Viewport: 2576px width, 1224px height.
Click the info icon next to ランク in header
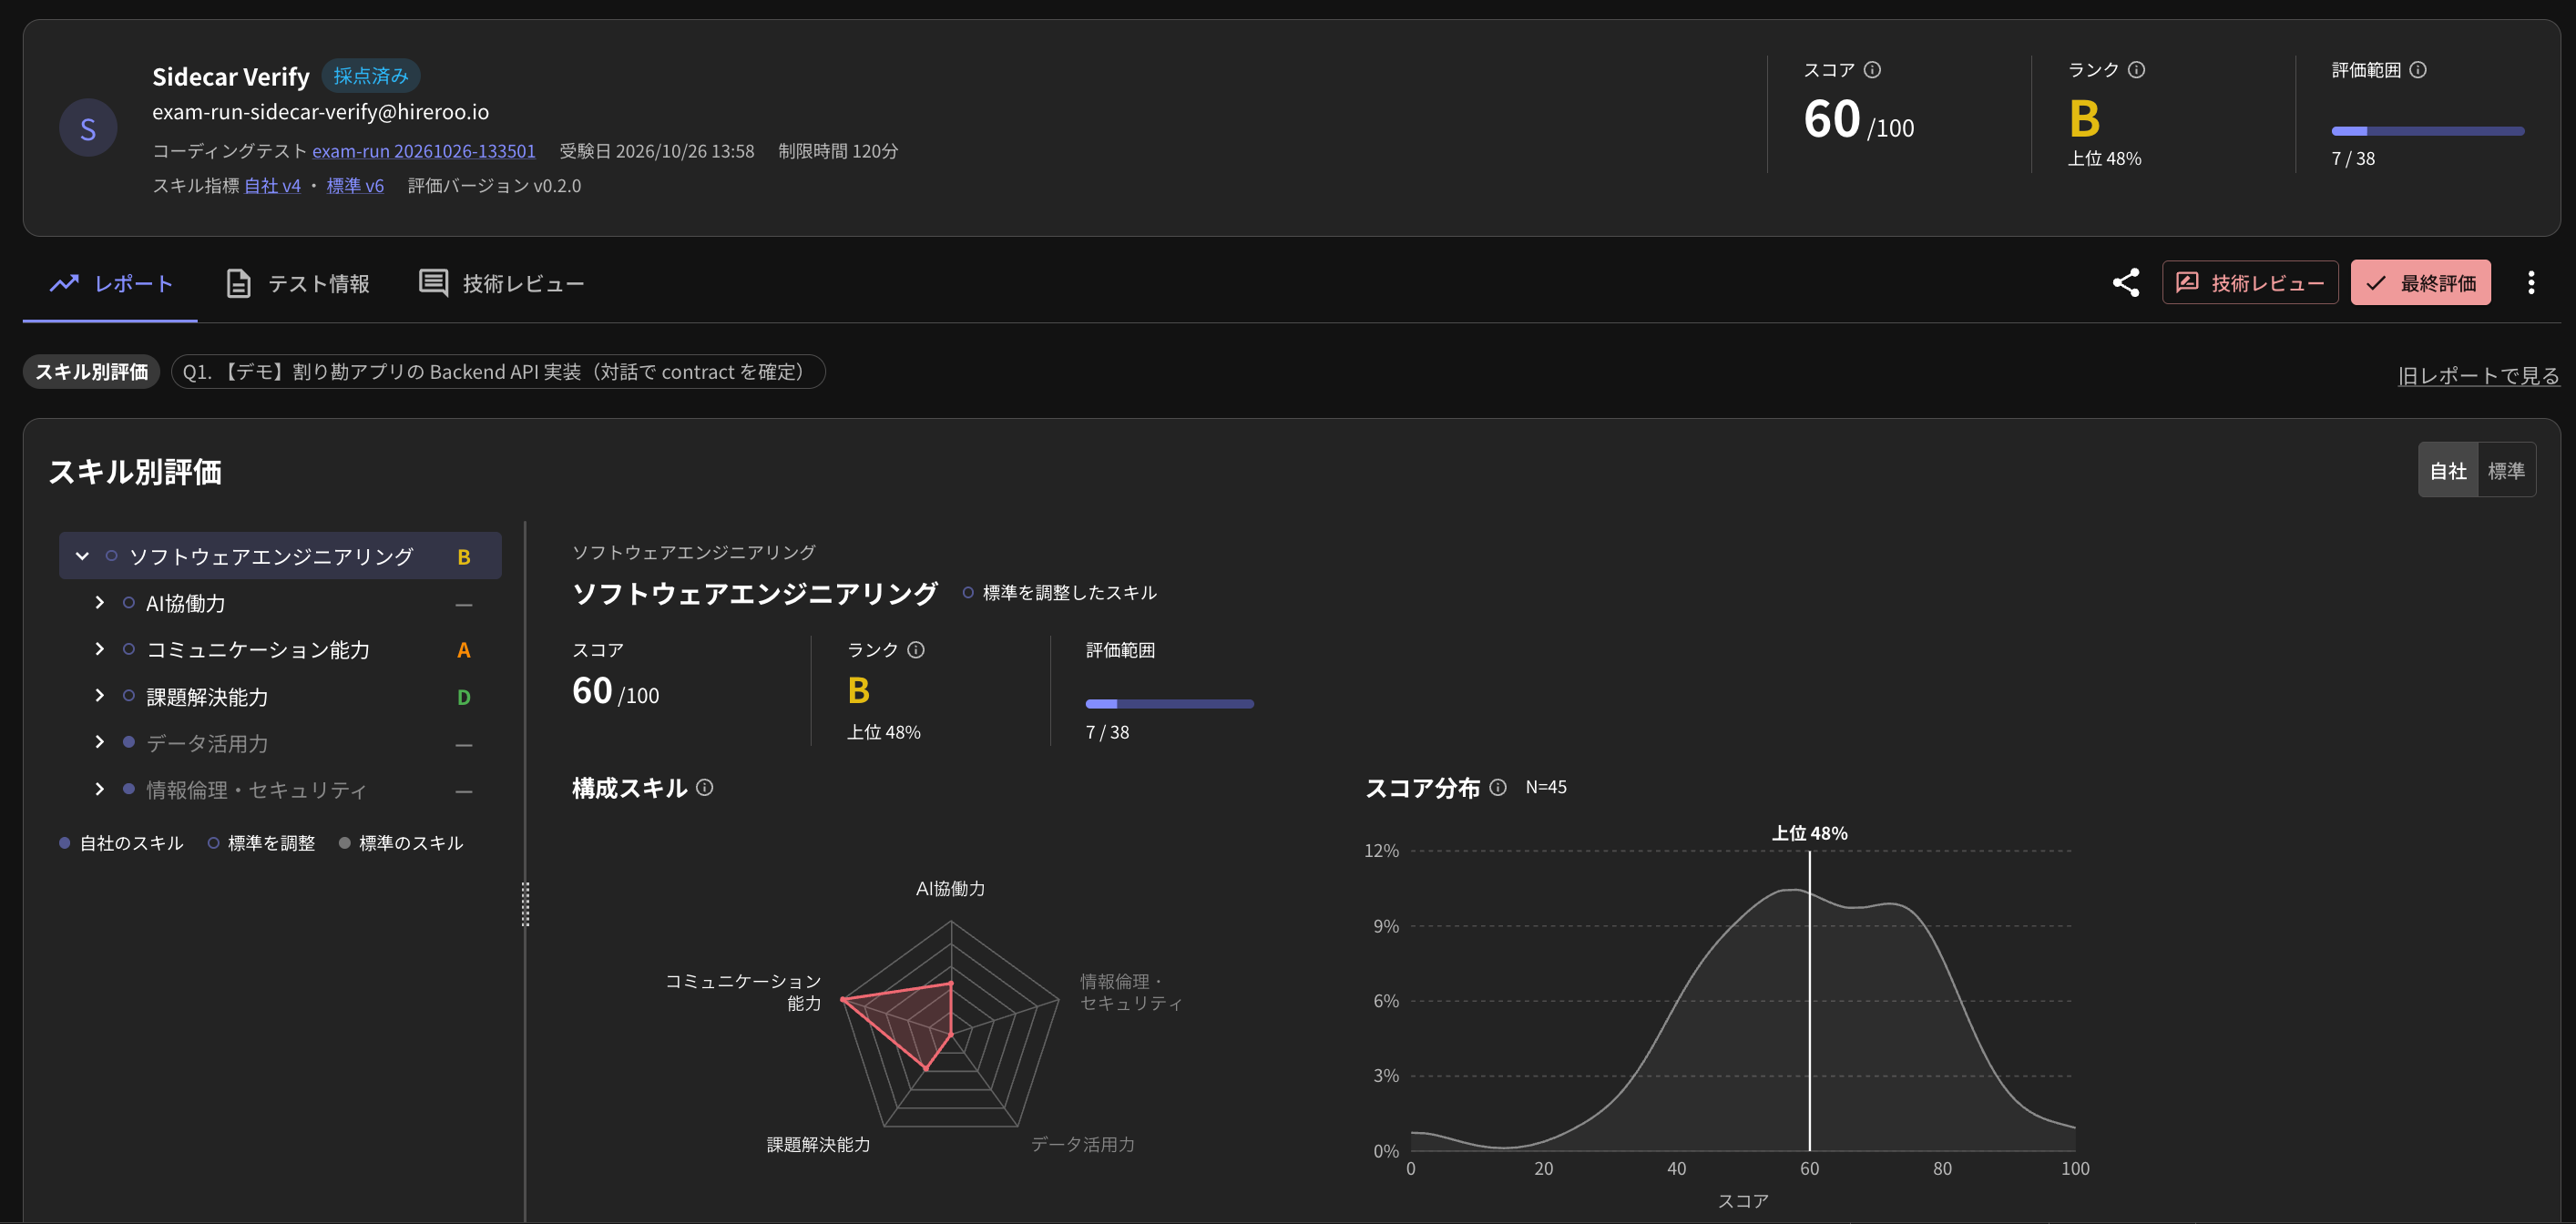pyautogui.click(x=2136, y=70)
